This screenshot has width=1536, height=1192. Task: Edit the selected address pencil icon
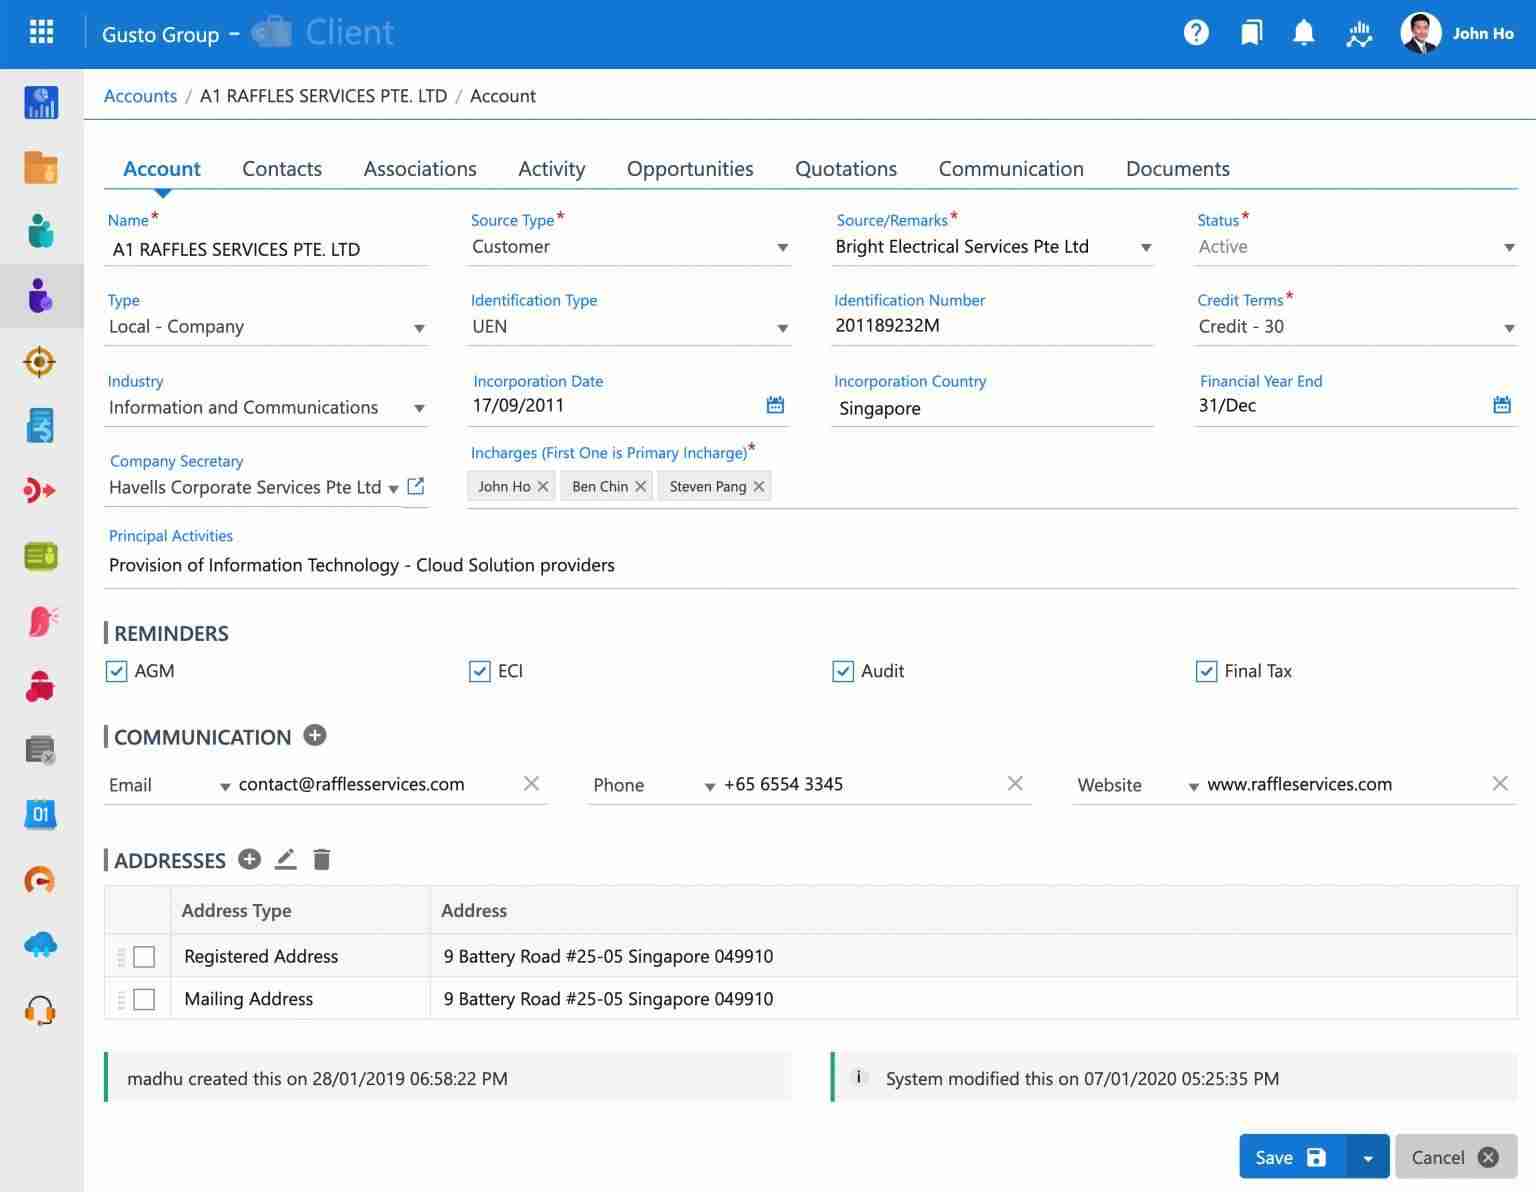[286, 859]
